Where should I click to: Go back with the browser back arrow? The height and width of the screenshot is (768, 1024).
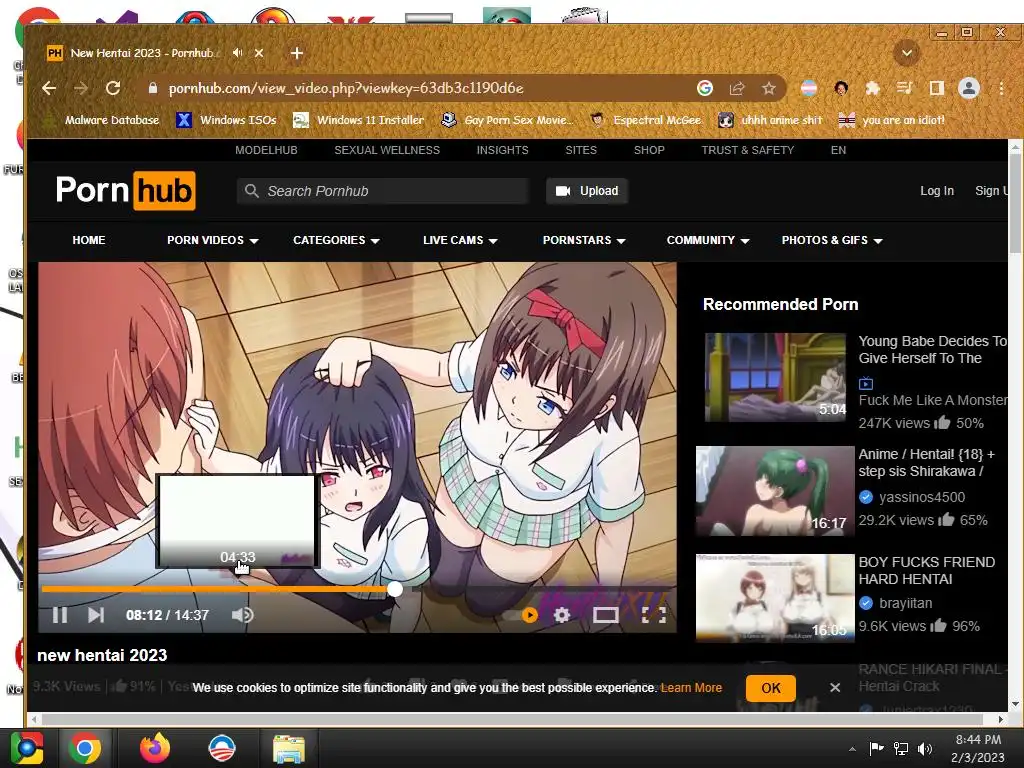coord(49,88)
